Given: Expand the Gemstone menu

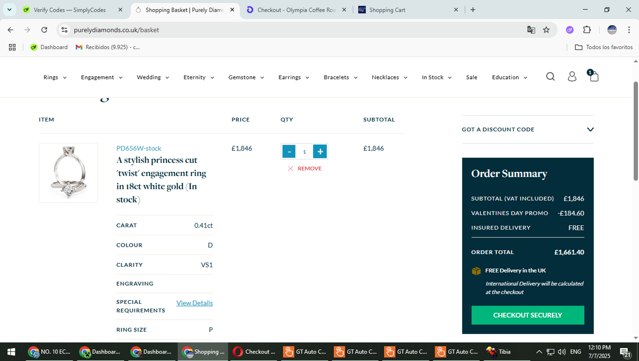Looking at the screenshot, I should (x=246, y=77).
